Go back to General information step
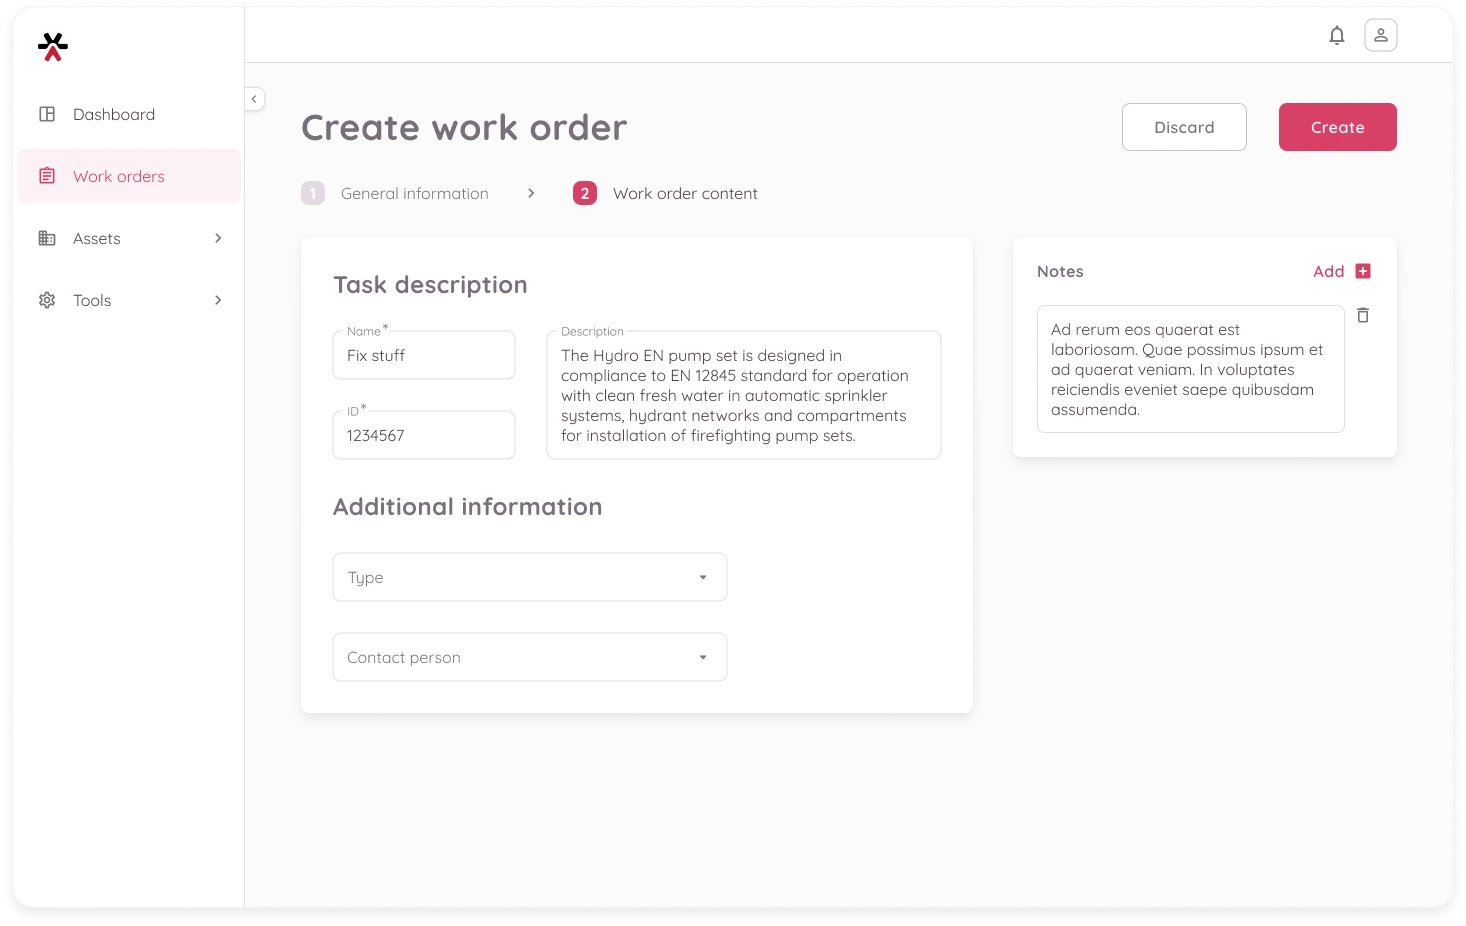 tap(413, 194)
